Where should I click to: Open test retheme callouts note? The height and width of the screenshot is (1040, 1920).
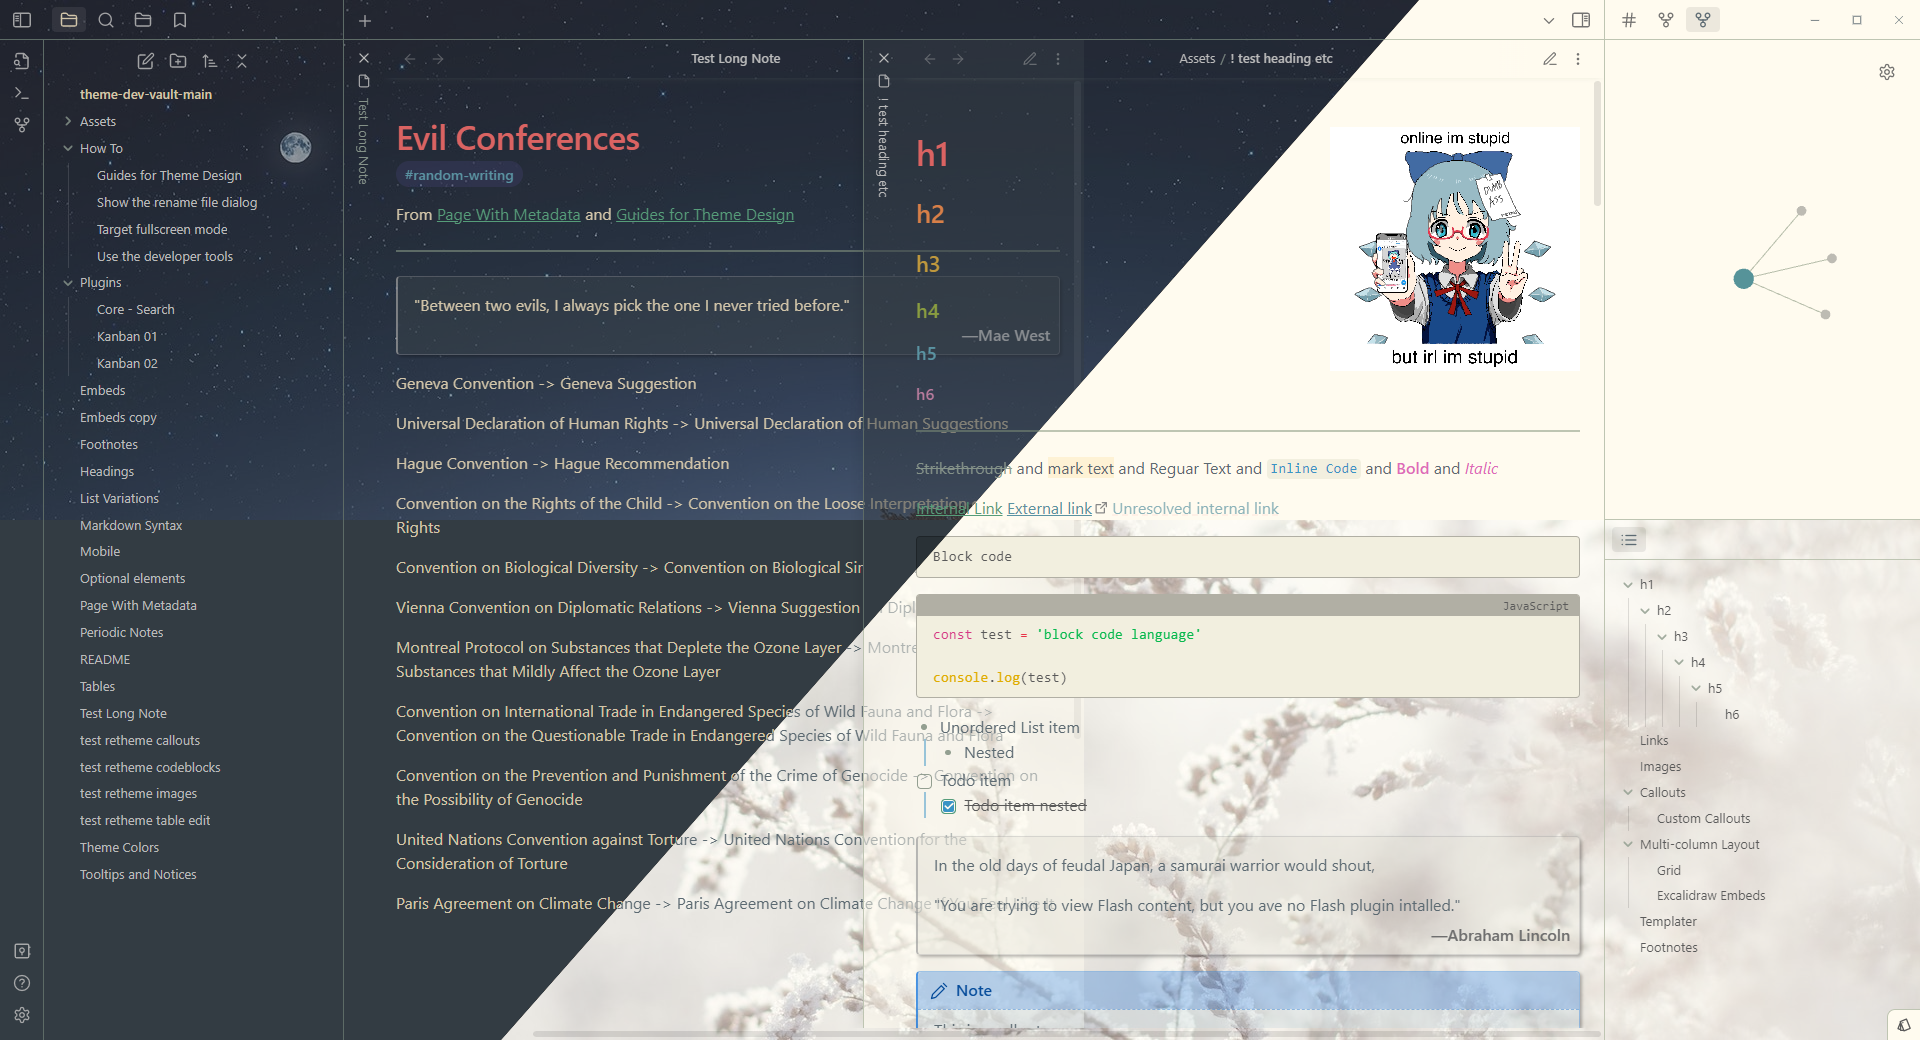(x=140, y=741)
